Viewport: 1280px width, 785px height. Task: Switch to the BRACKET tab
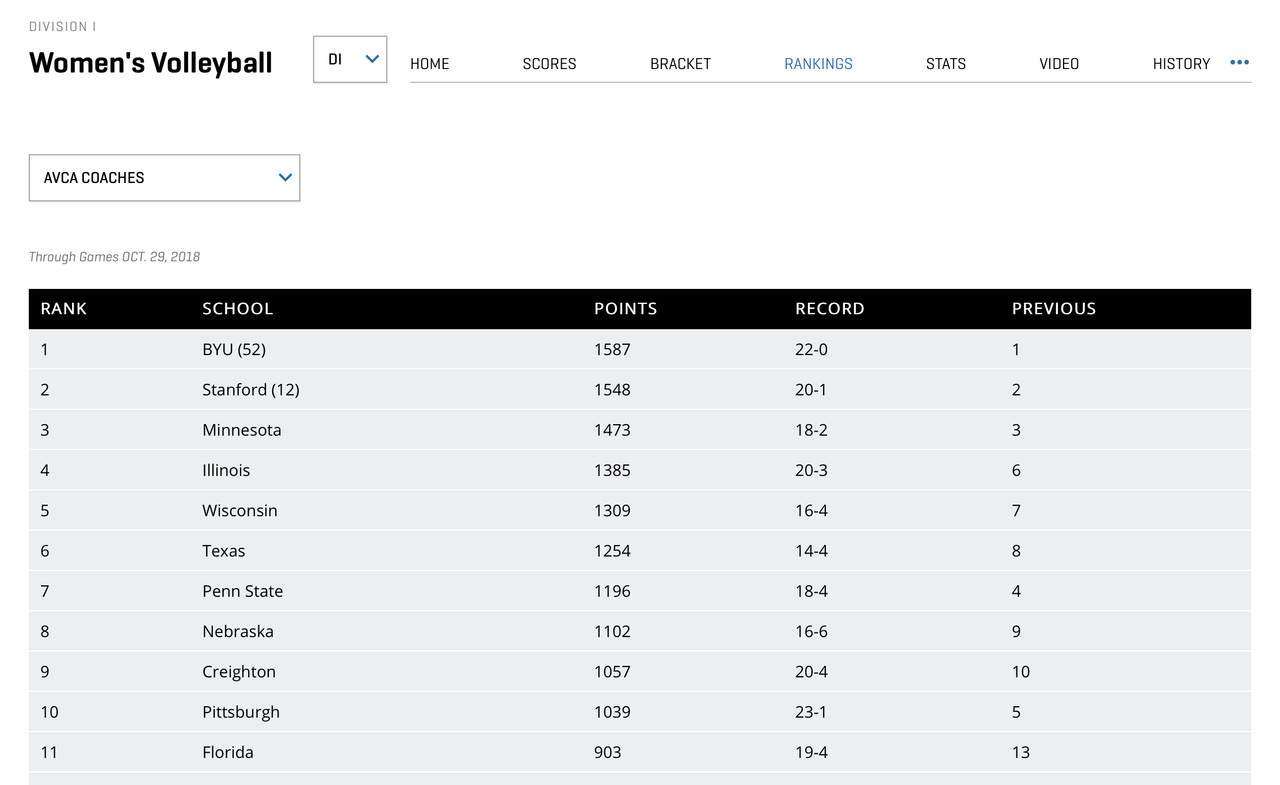tap(680, 64)
